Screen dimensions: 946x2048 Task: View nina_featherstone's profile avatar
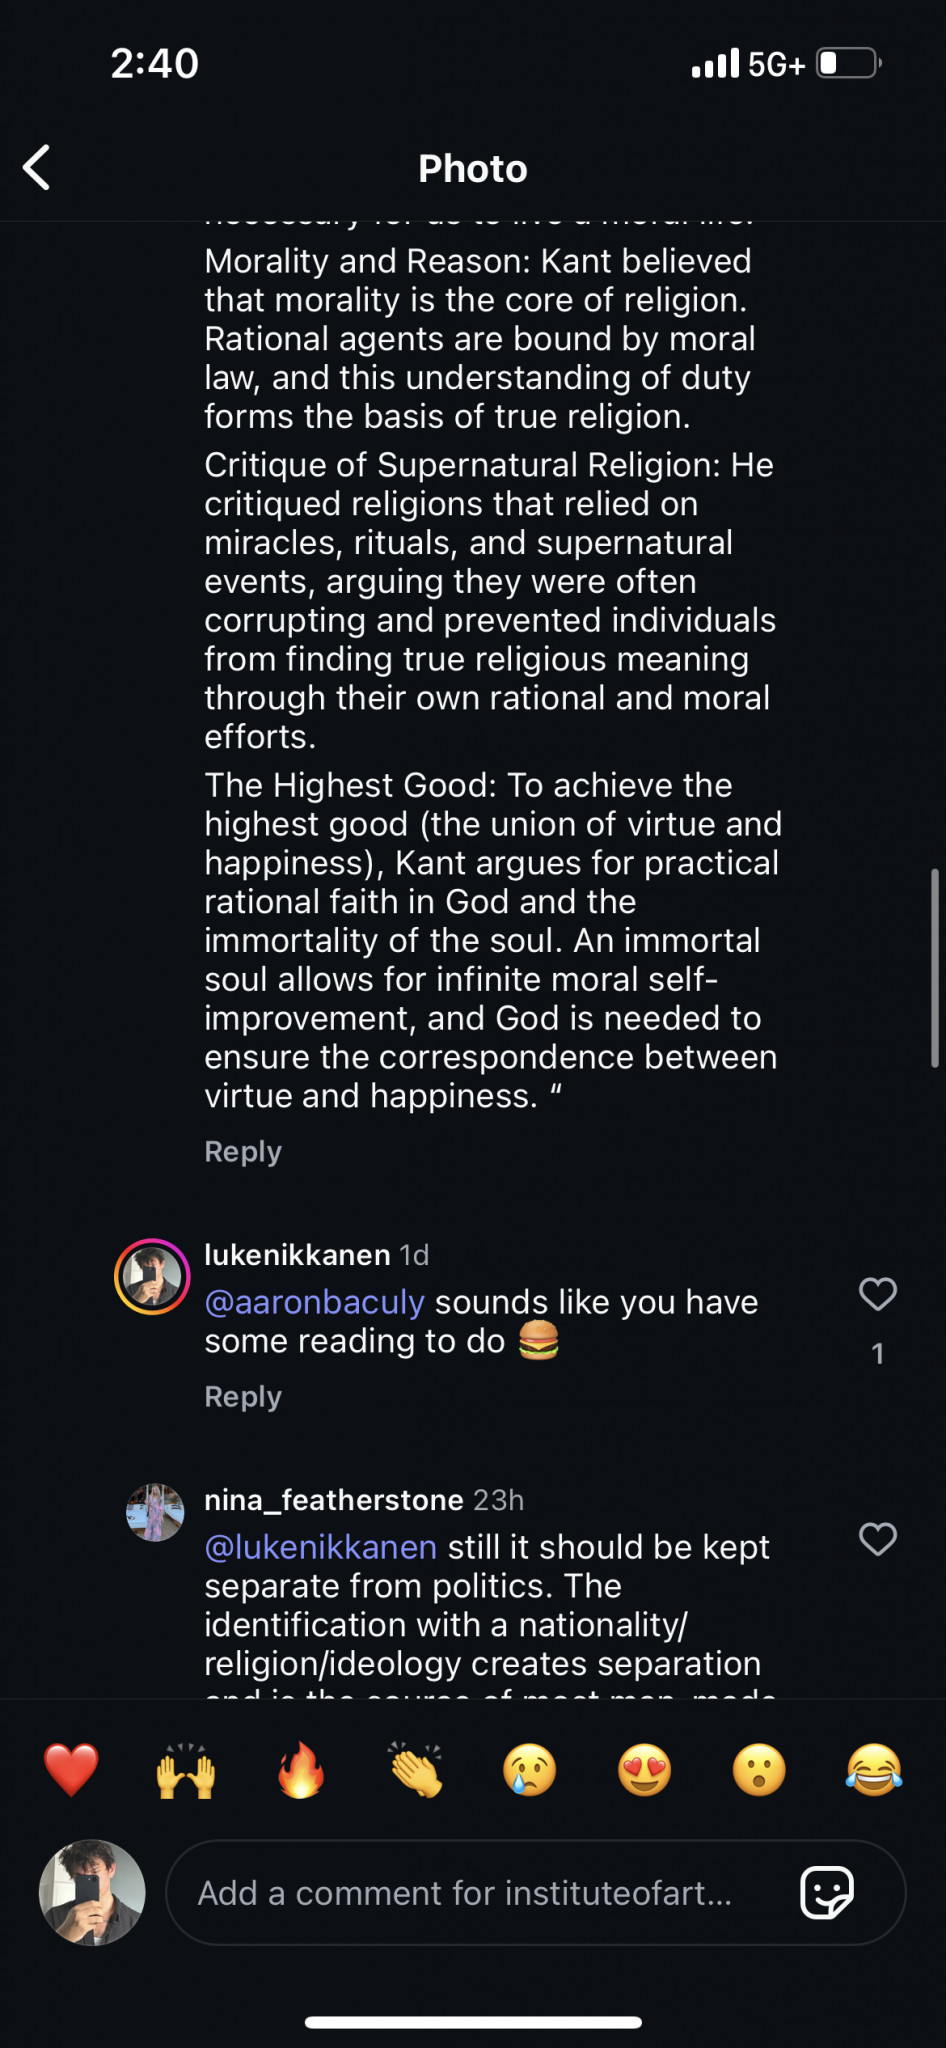click(155, 1512)
